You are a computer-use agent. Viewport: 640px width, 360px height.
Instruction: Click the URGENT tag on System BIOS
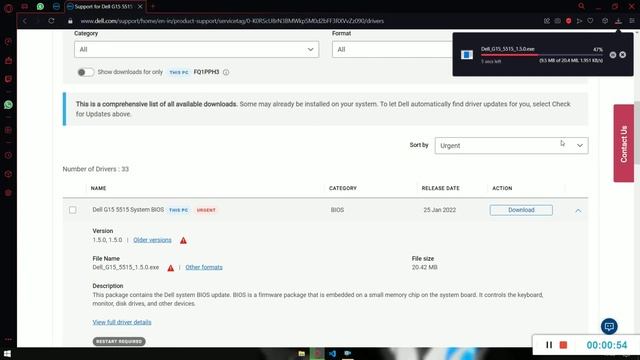[206, 210]
